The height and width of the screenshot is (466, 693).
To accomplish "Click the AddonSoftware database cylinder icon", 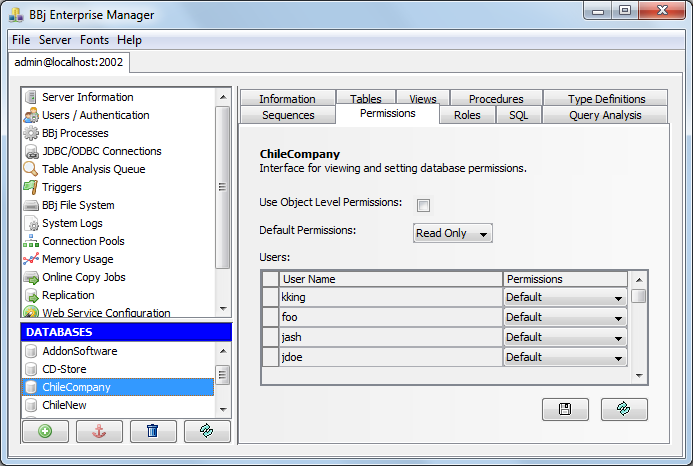I will tap(31, 351).
